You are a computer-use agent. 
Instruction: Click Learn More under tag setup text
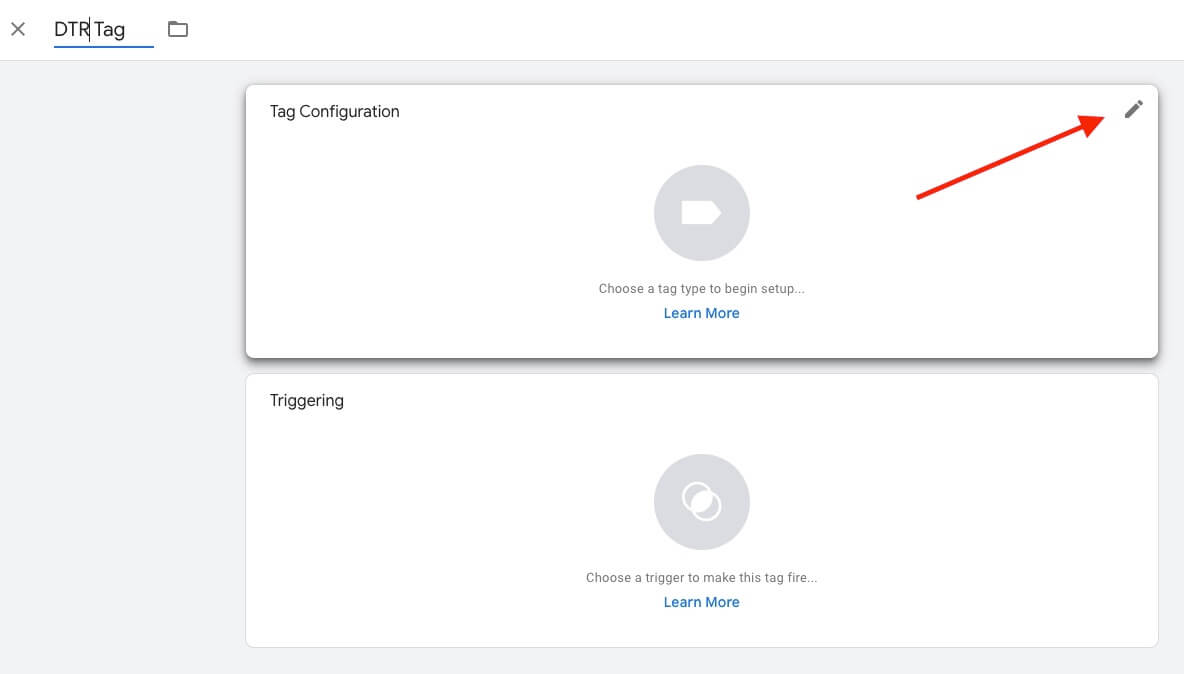(701, 312)
